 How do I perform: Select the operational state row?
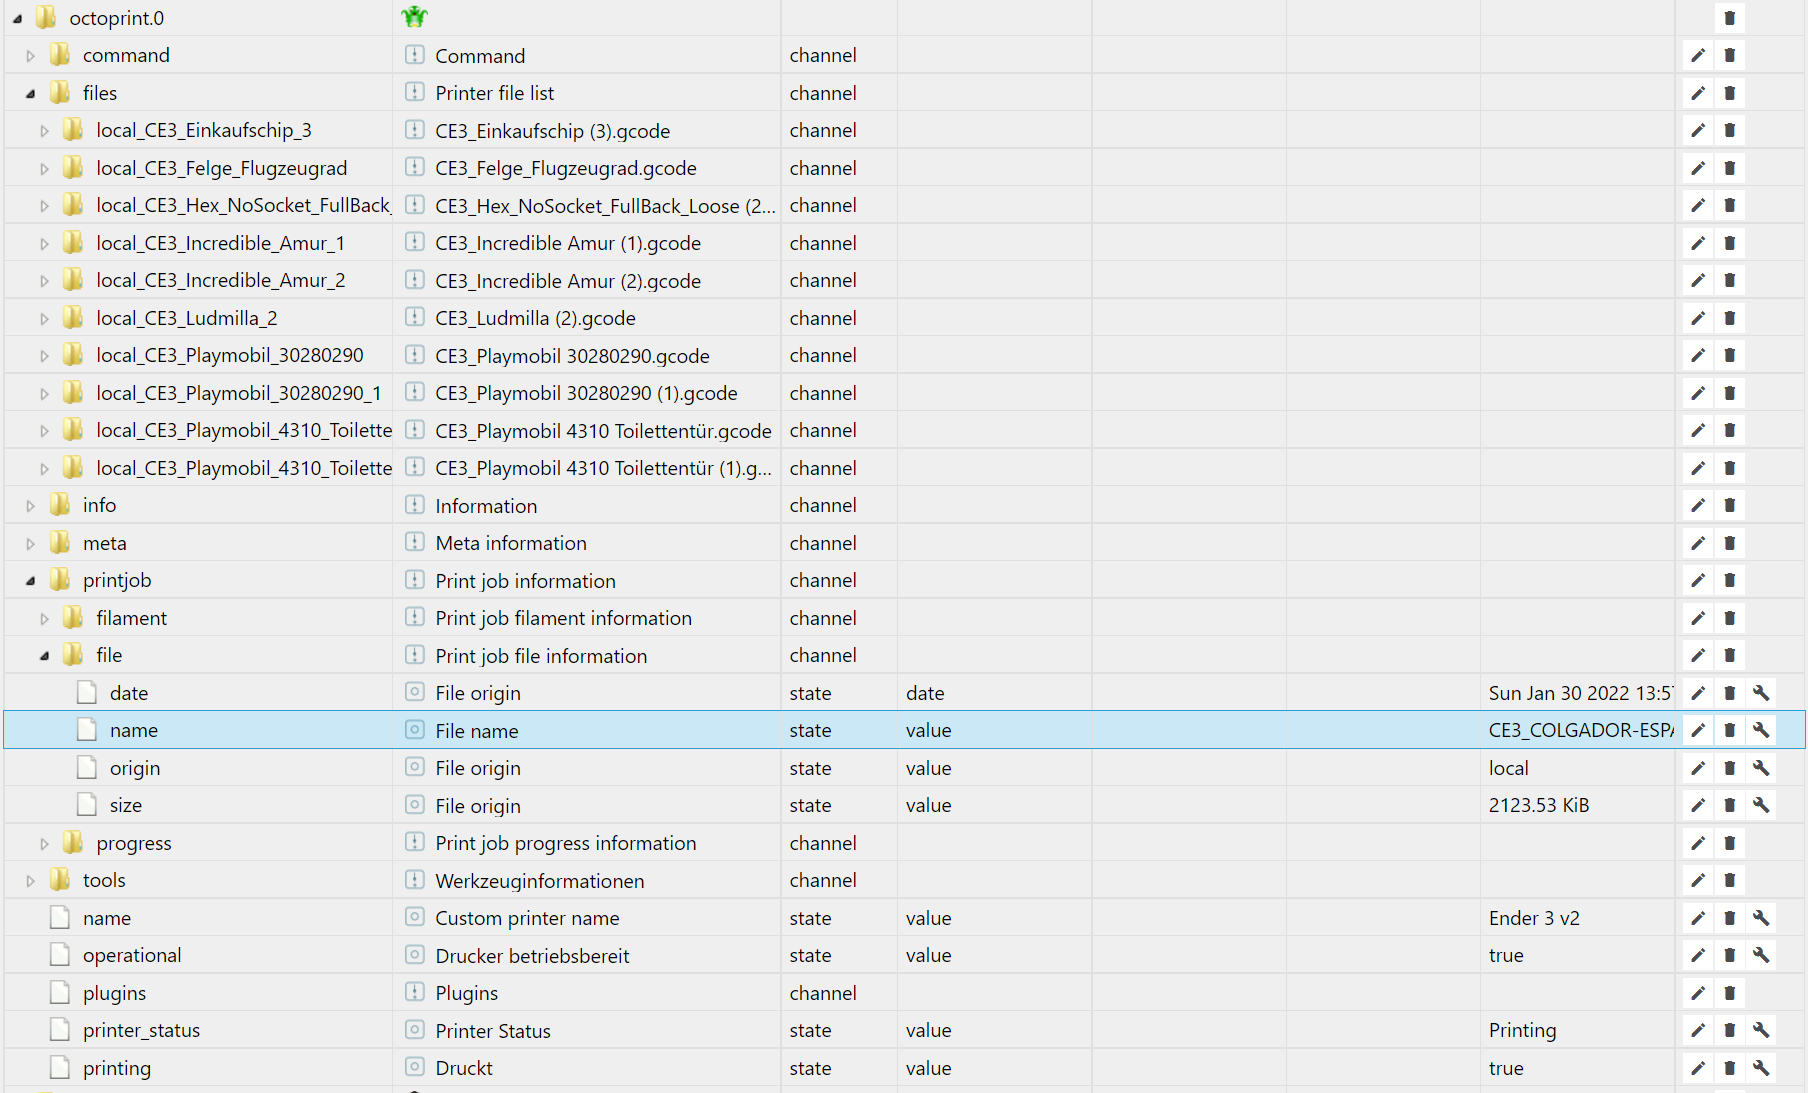(x=904, y=955)
